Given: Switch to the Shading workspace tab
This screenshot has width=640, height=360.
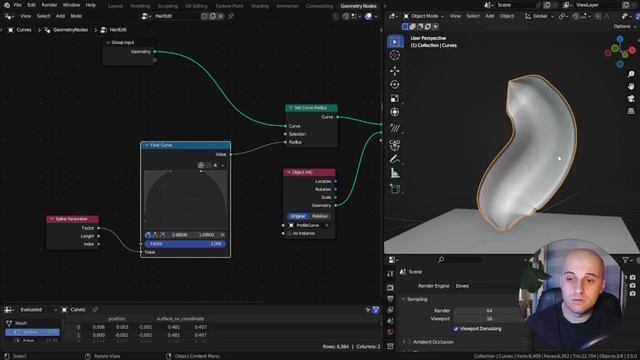Looking at the screenshot, I should (x=260, y=6).
